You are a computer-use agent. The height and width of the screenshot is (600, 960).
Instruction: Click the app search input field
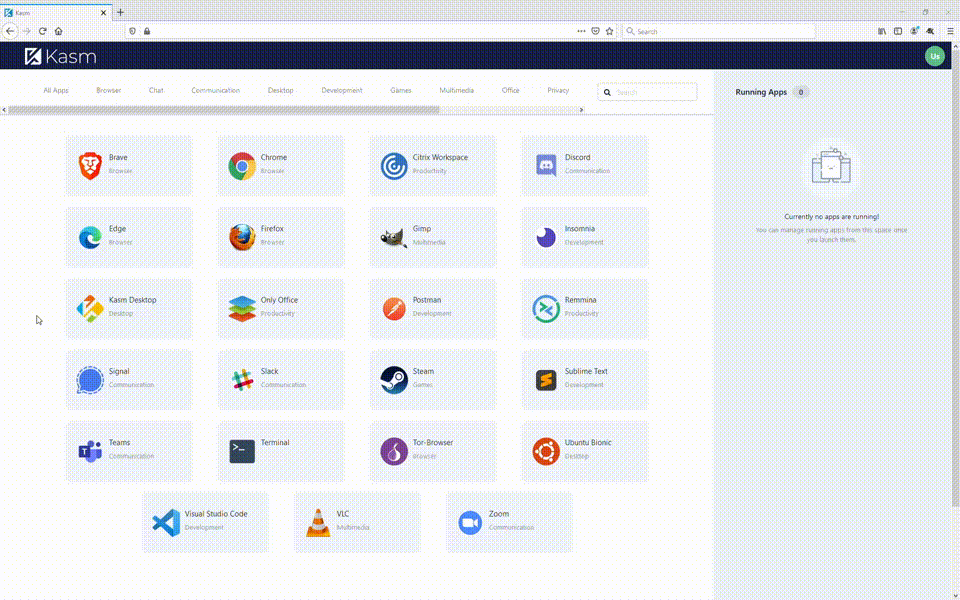coord(647,92)
